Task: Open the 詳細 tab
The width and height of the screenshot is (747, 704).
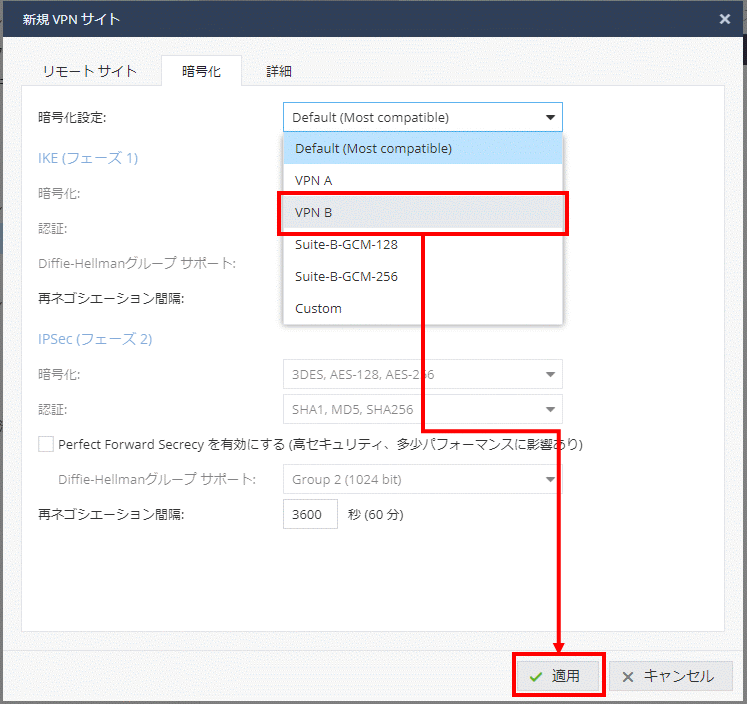Action: pyautogui.click(x=279, y=71)
